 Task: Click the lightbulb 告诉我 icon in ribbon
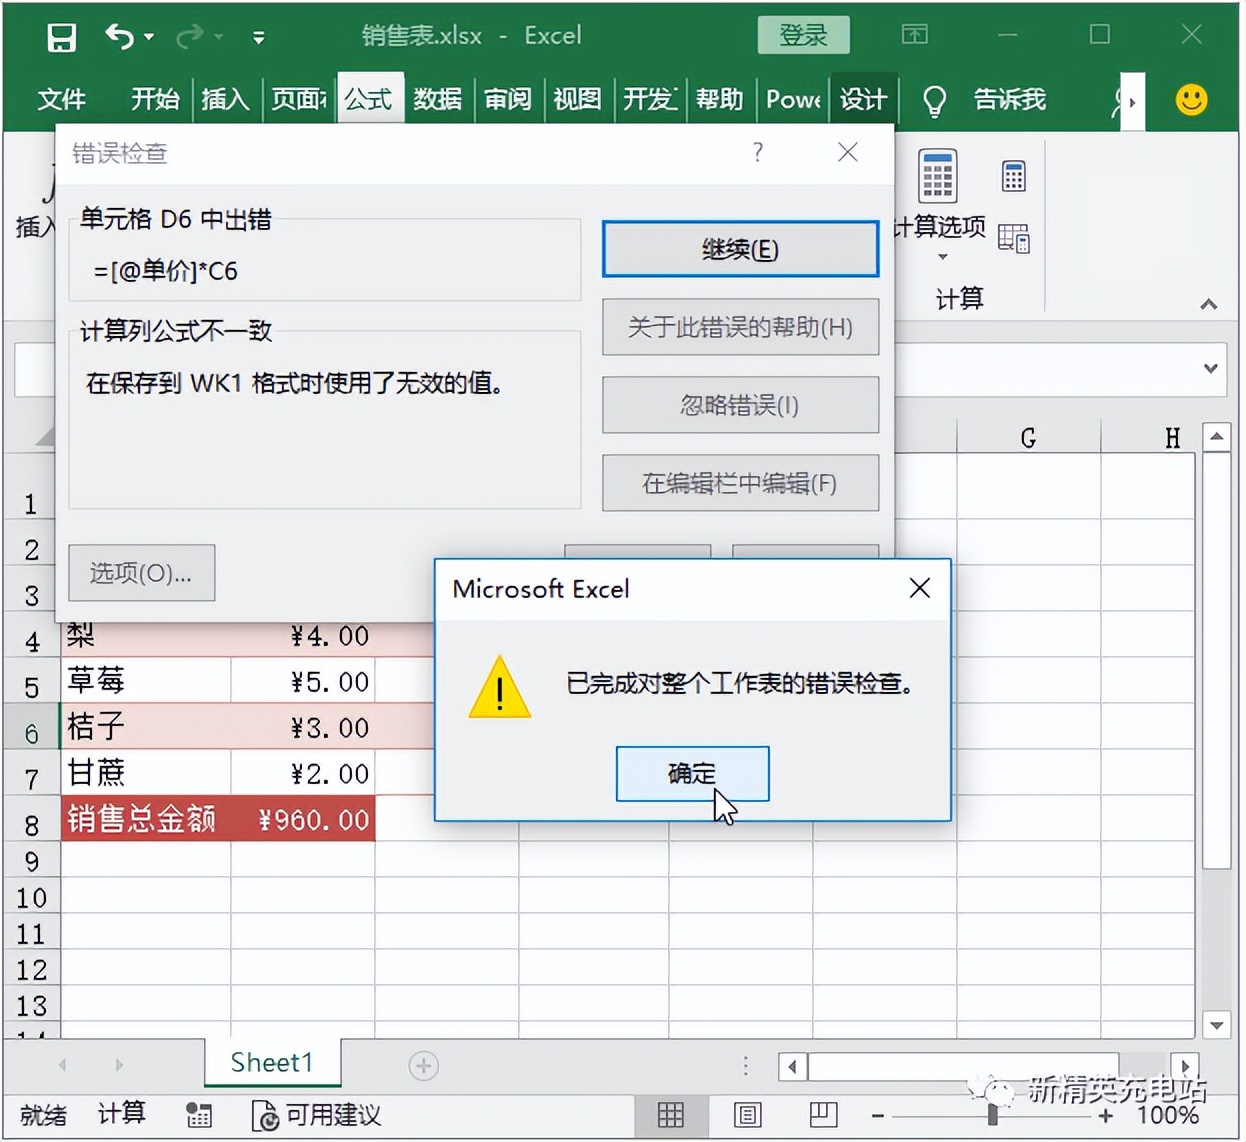933,99
